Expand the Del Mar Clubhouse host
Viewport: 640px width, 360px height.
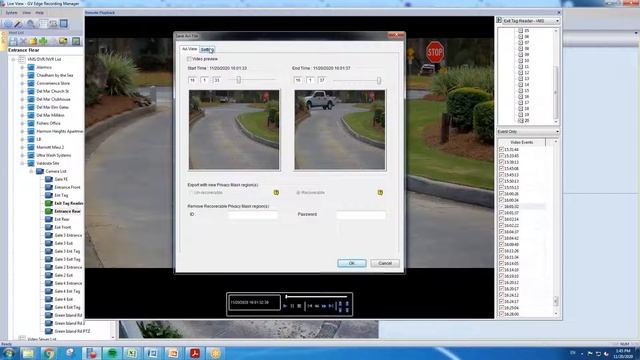(22, 99)
